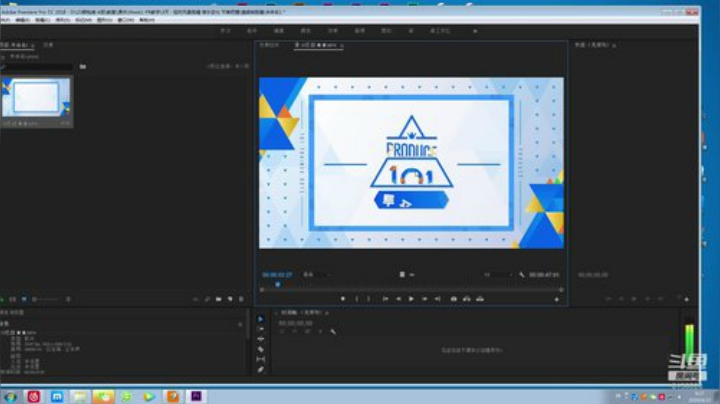Select the Ripple Edit tool
This screenshot has width=720, height=404.
[261, 339]
